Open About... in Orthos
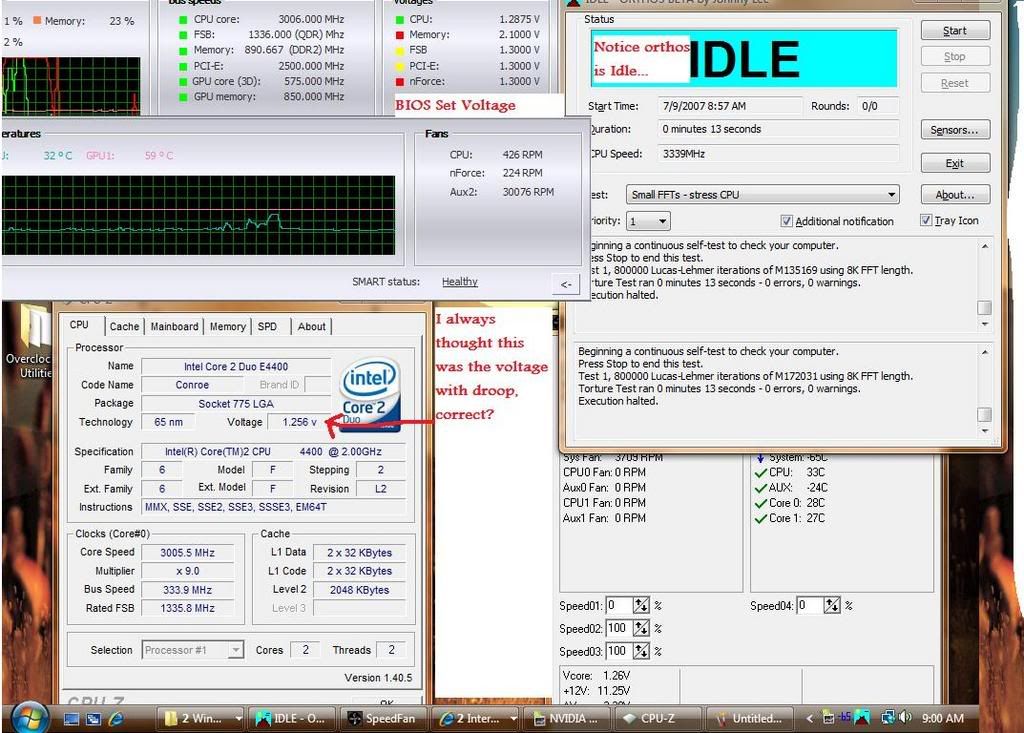 coord(955,195)
